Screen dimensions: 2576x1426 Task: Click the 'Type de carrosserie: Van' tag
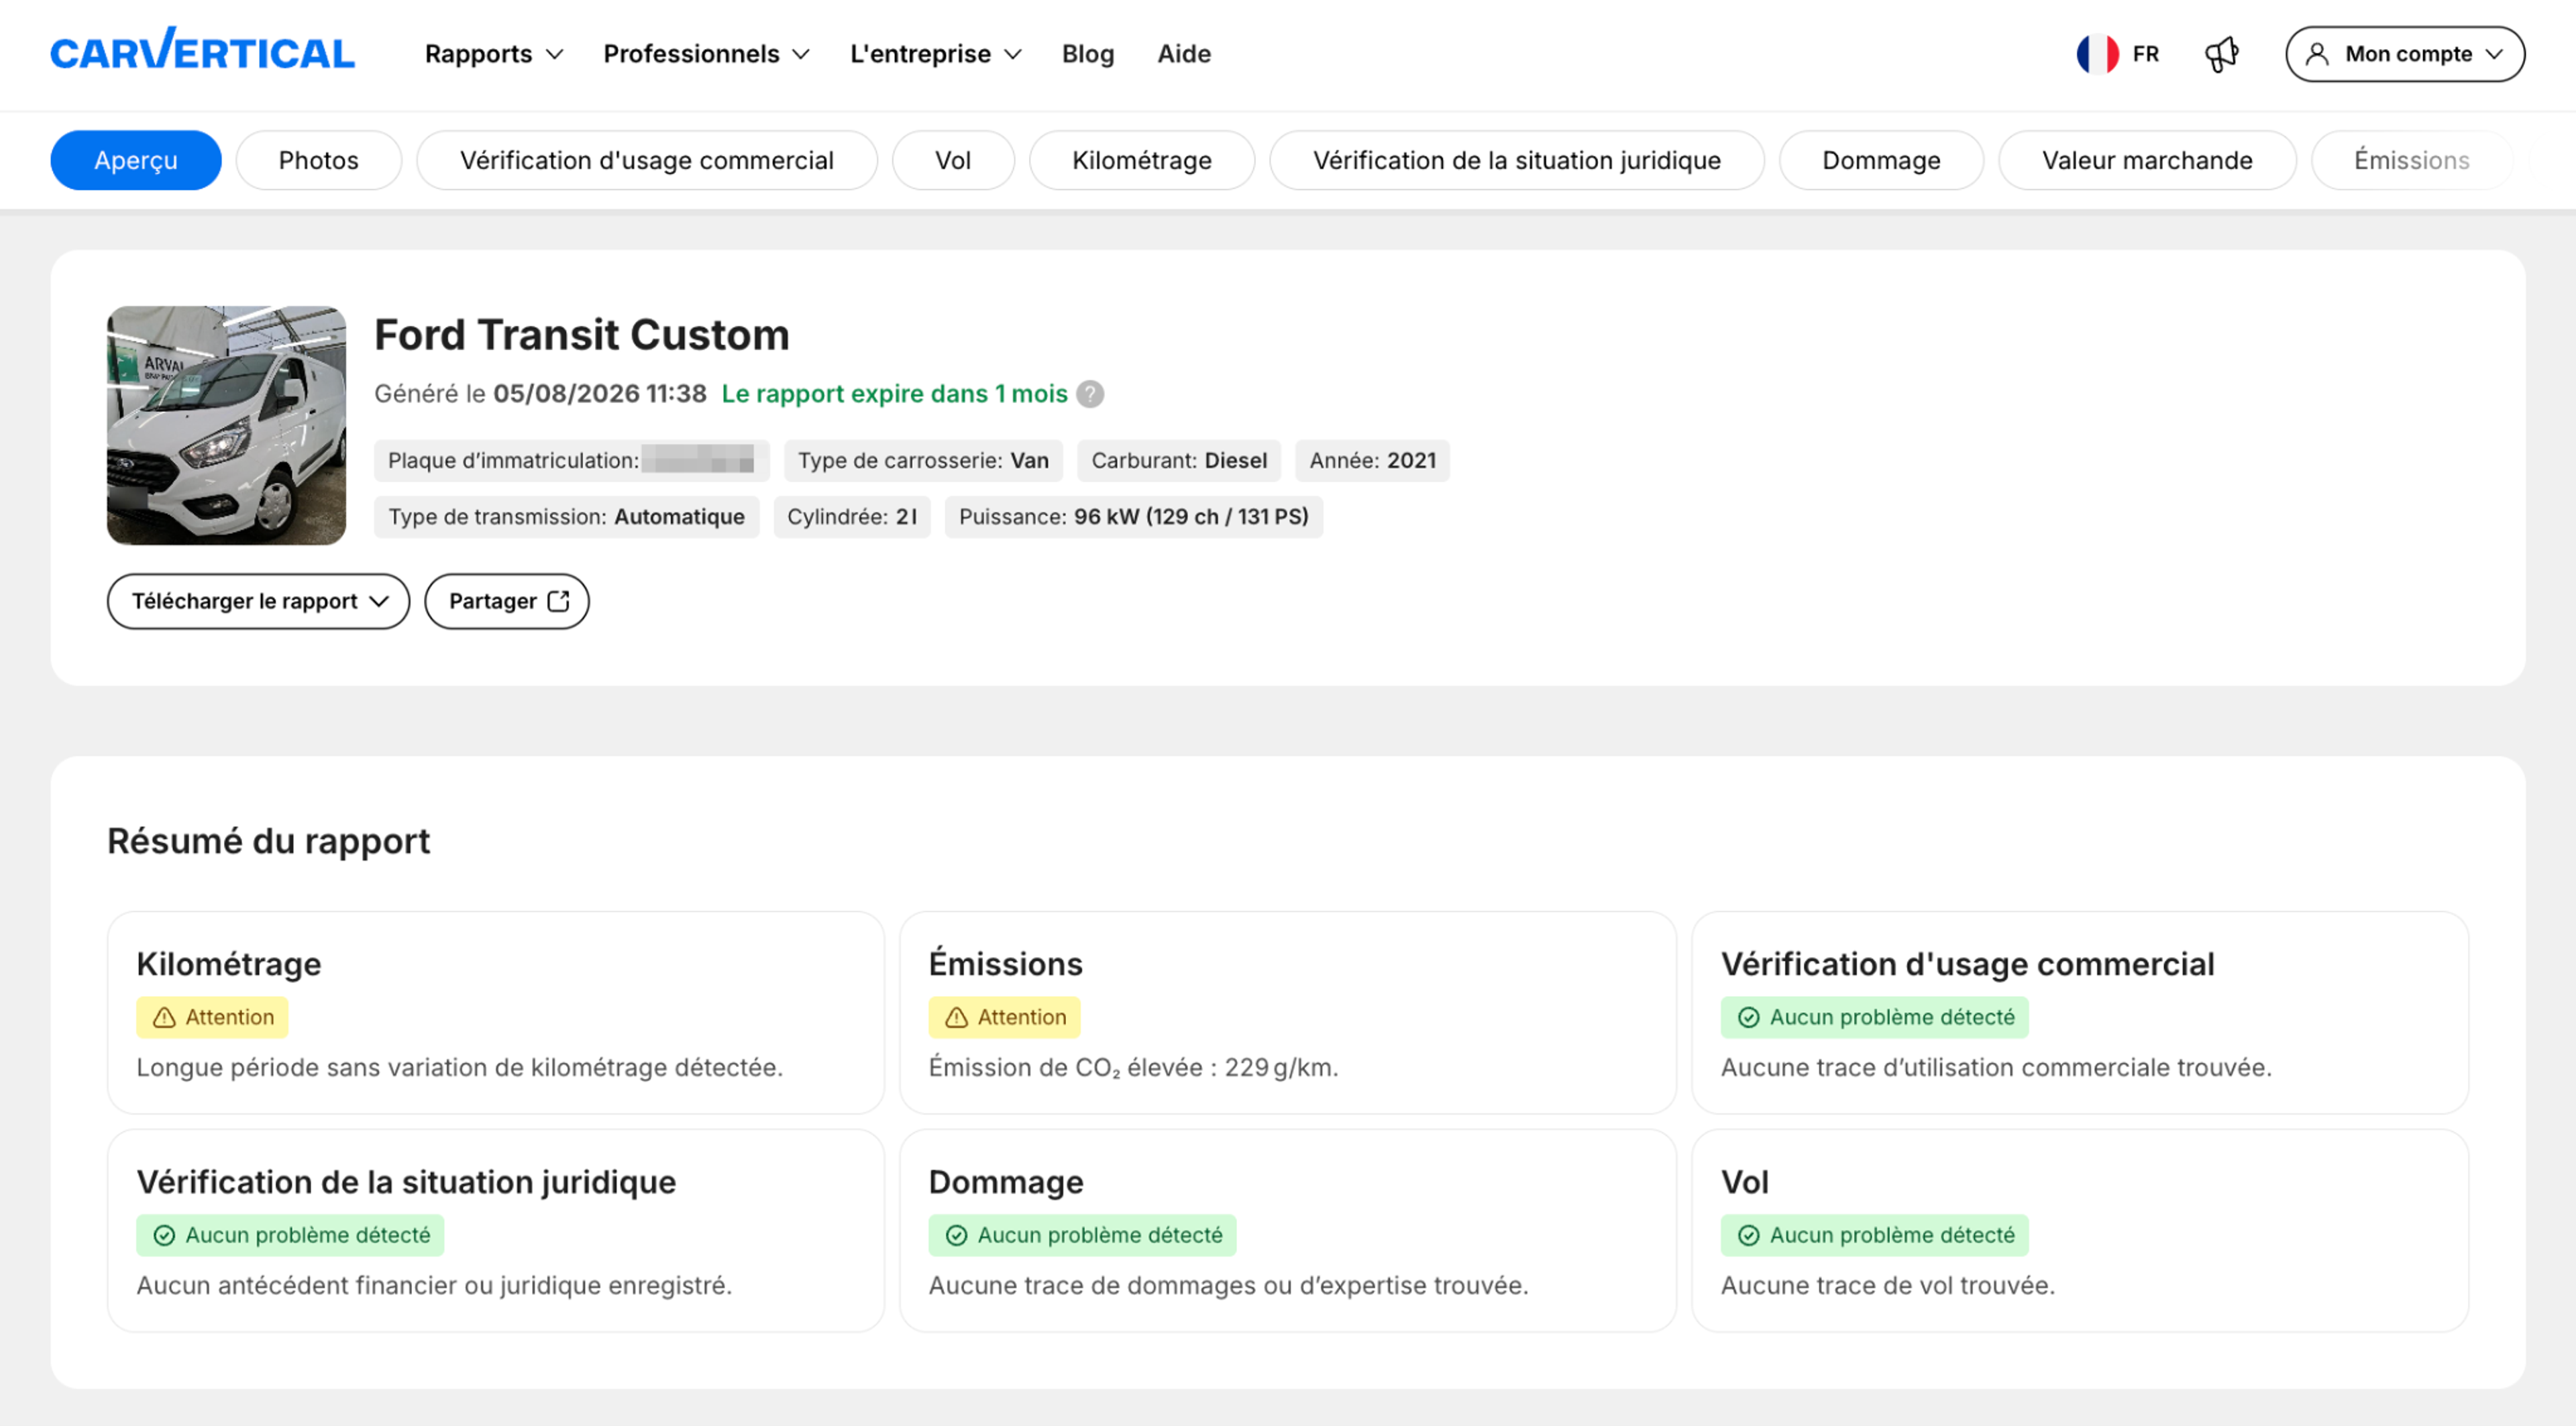pyautogui.click(x=923, y=461)
